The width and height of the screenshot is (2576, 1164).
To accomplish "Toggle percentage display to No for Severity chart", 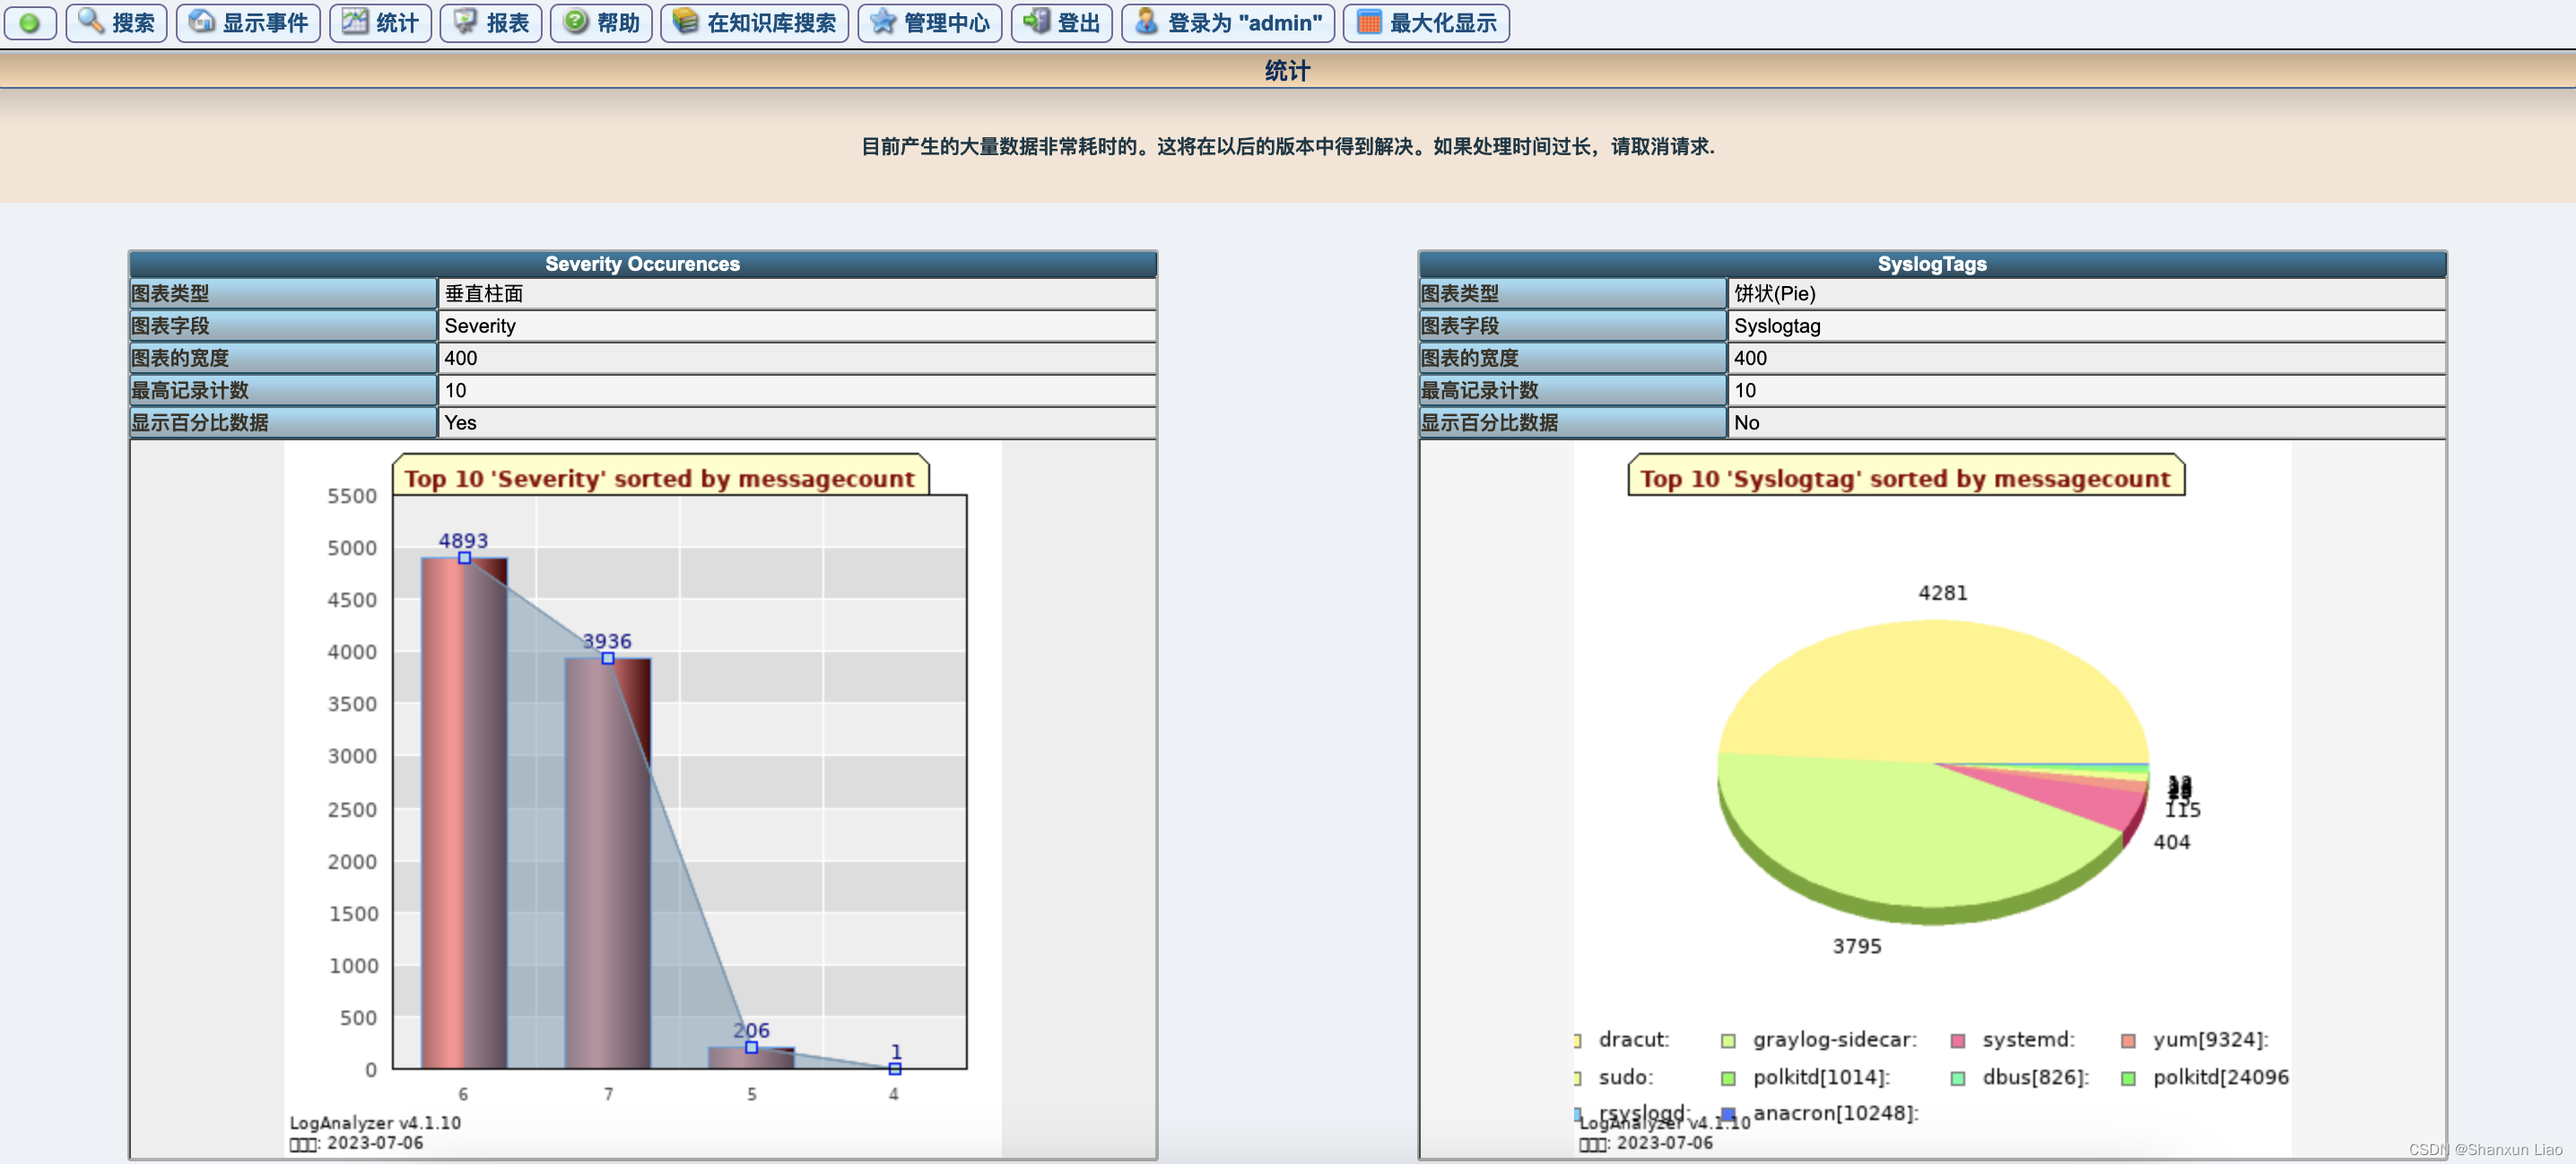I will tap(459, 423).
